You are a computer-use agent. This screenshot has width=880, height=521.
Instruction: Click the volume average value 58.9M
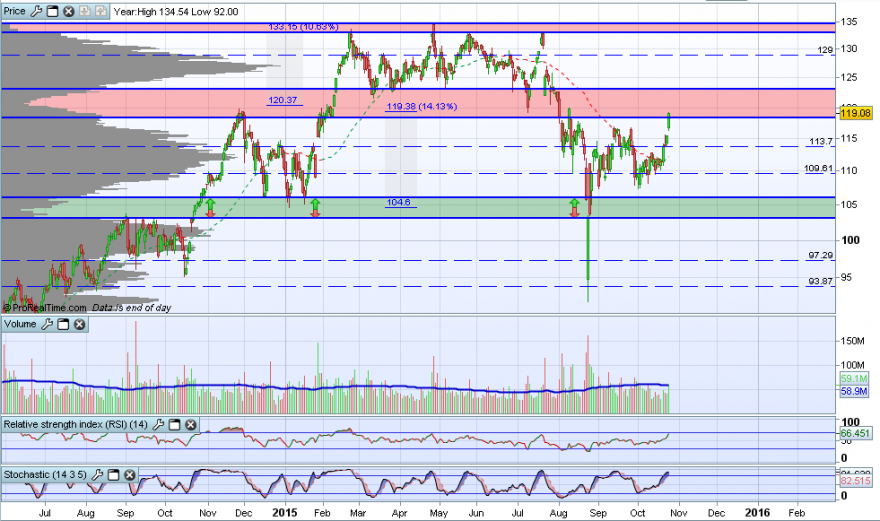(854, 391)
